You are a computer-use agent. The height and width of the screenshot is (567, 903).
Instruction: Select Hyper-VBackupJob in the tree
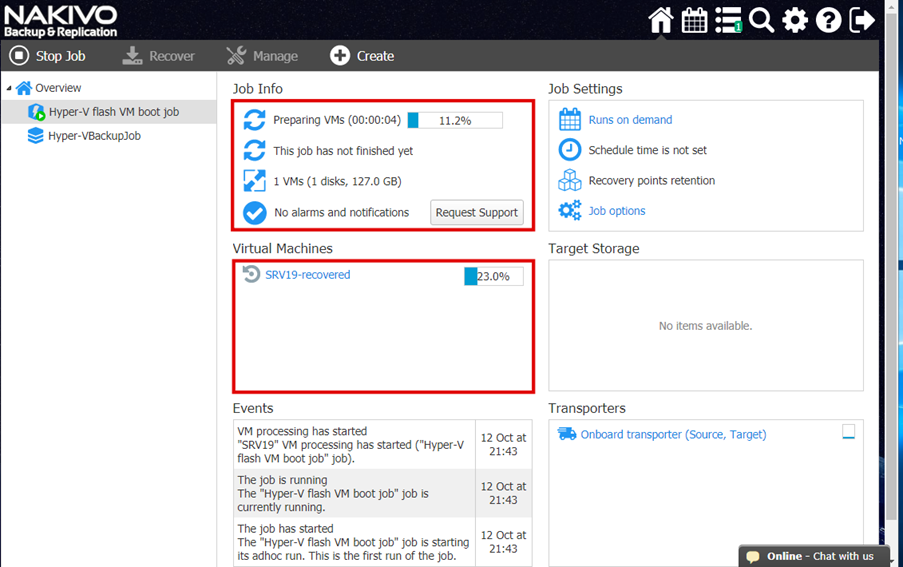coord(94,136)
